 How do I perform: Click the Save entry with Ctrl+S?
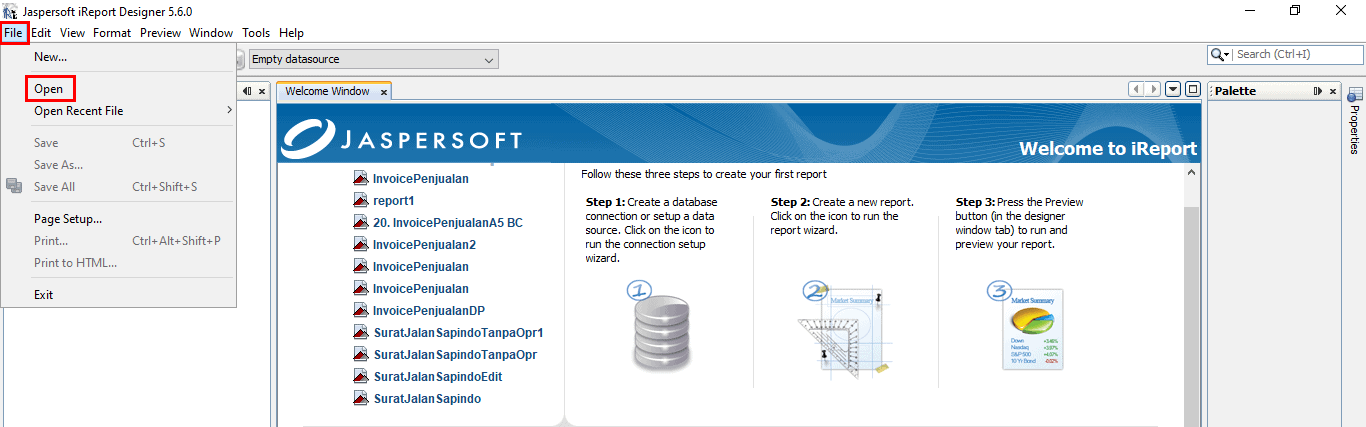(x=118, y=143)
